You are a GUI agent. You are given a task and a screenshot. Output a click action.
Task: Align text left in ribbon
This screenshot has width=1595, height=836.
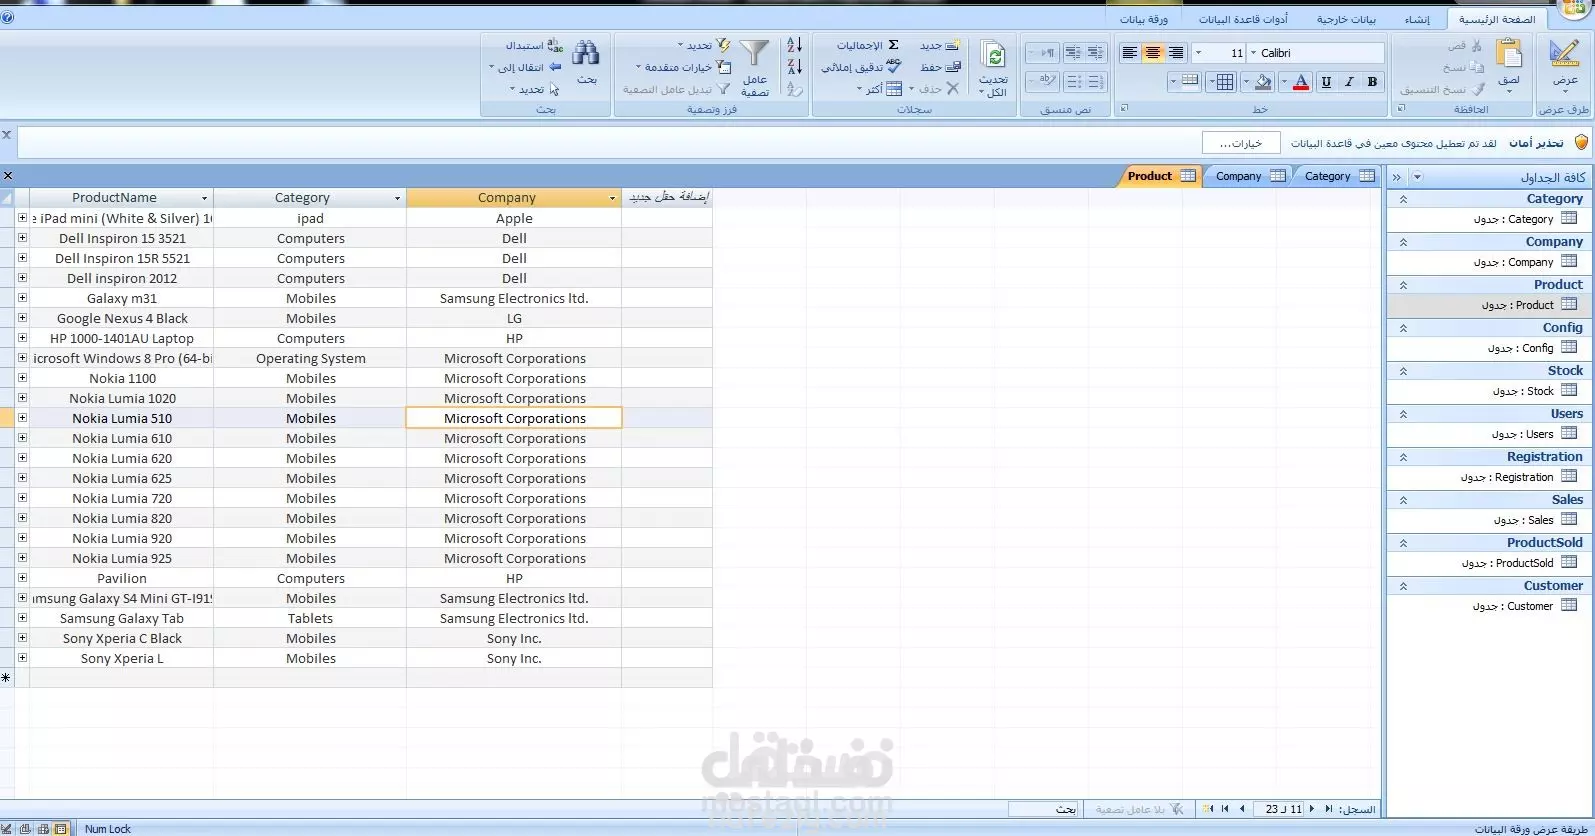(1130, 53)
